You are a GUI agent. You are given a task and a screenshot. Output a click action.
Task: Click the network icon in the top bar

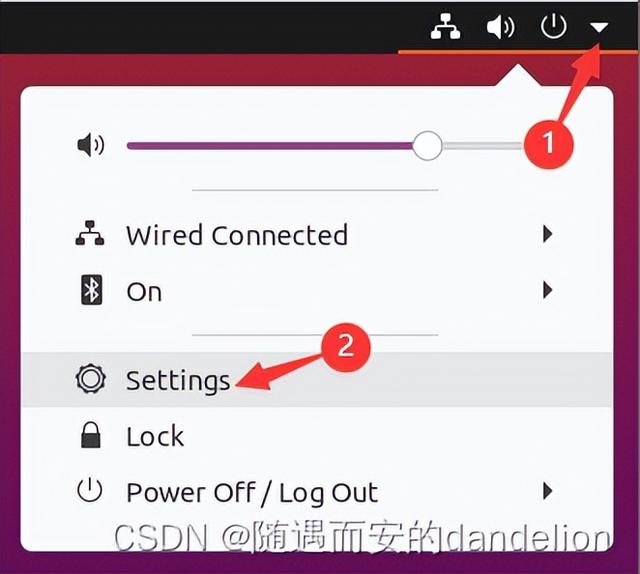445,26
